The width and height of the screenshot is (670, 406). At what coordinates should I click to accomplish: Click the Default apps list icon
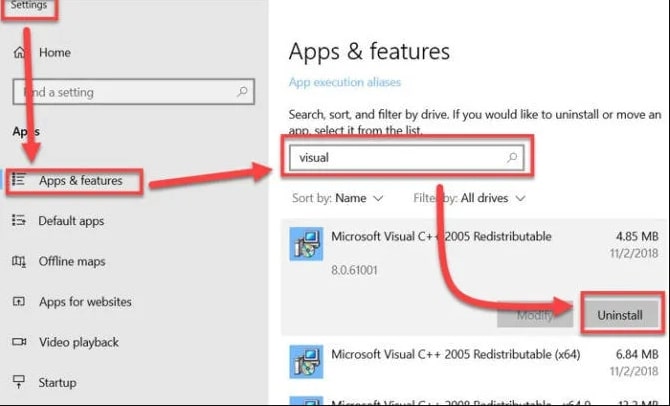click(x=19, y=221)
